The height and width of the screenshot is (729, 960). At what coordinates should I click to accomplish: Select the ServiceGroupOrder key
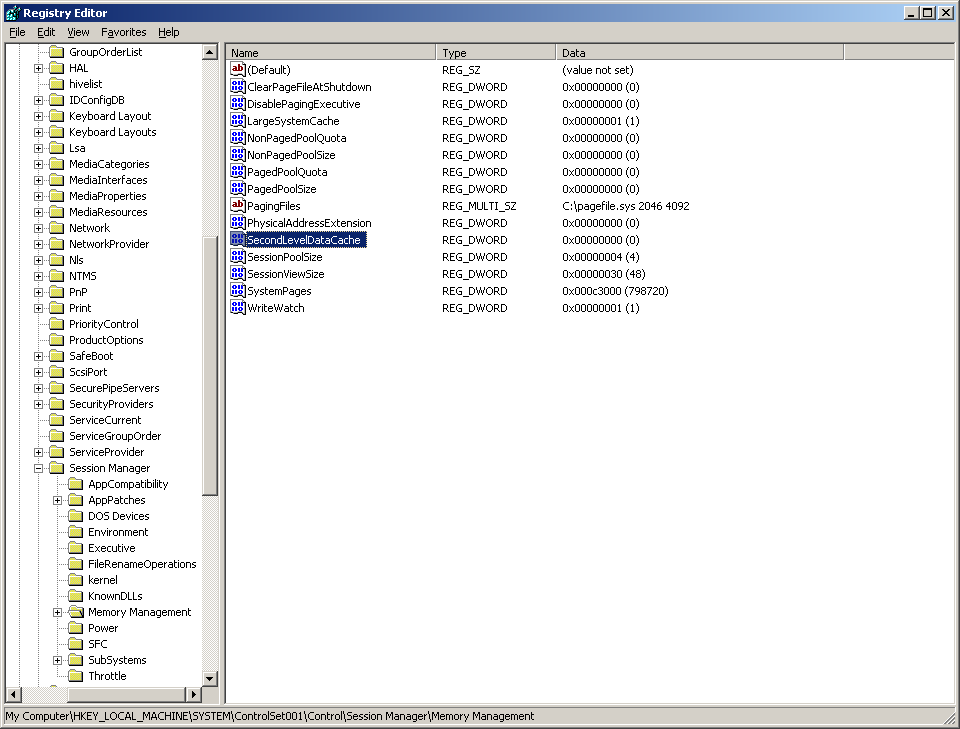[115, 436]
